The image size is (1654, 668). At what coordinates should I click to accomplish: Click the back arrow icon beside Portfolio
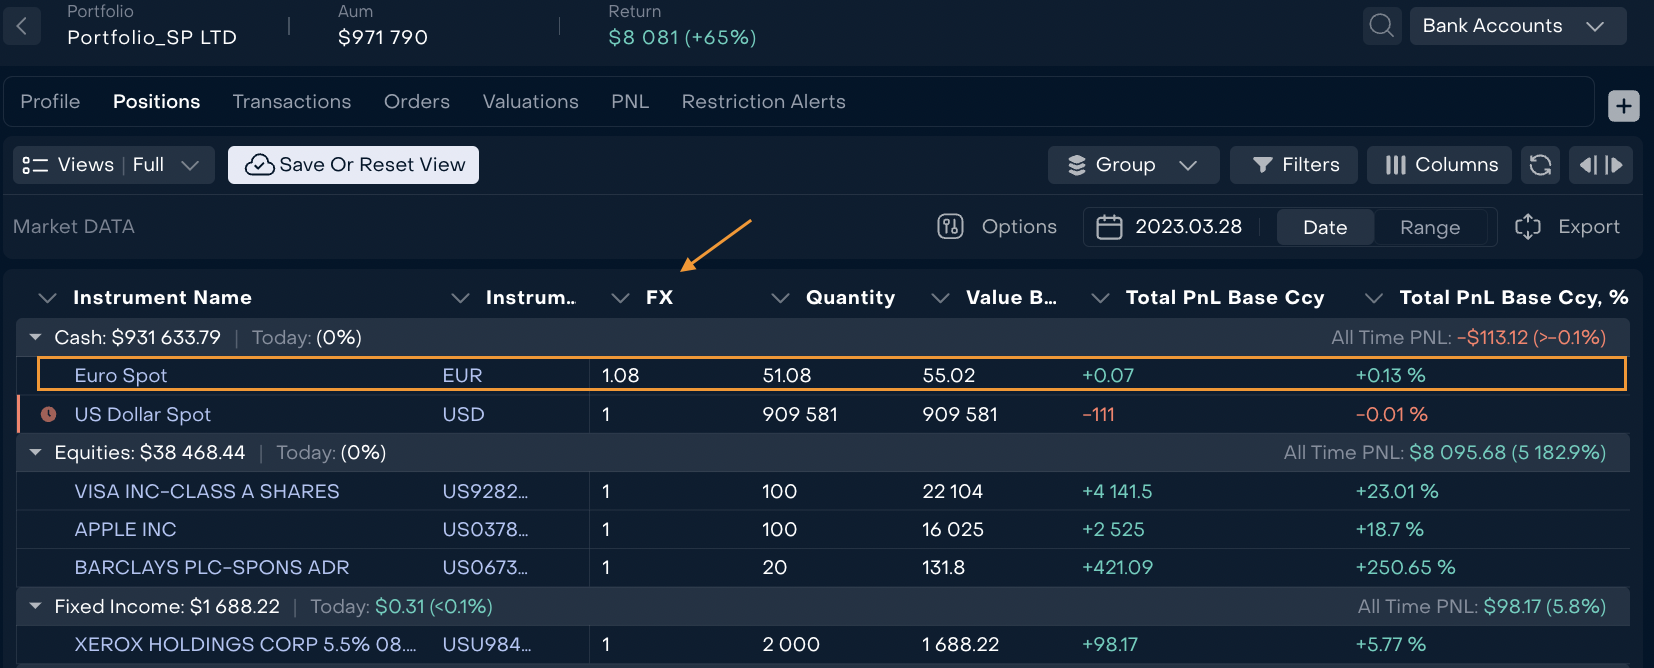pyautogui.click(x=22, y=27)
